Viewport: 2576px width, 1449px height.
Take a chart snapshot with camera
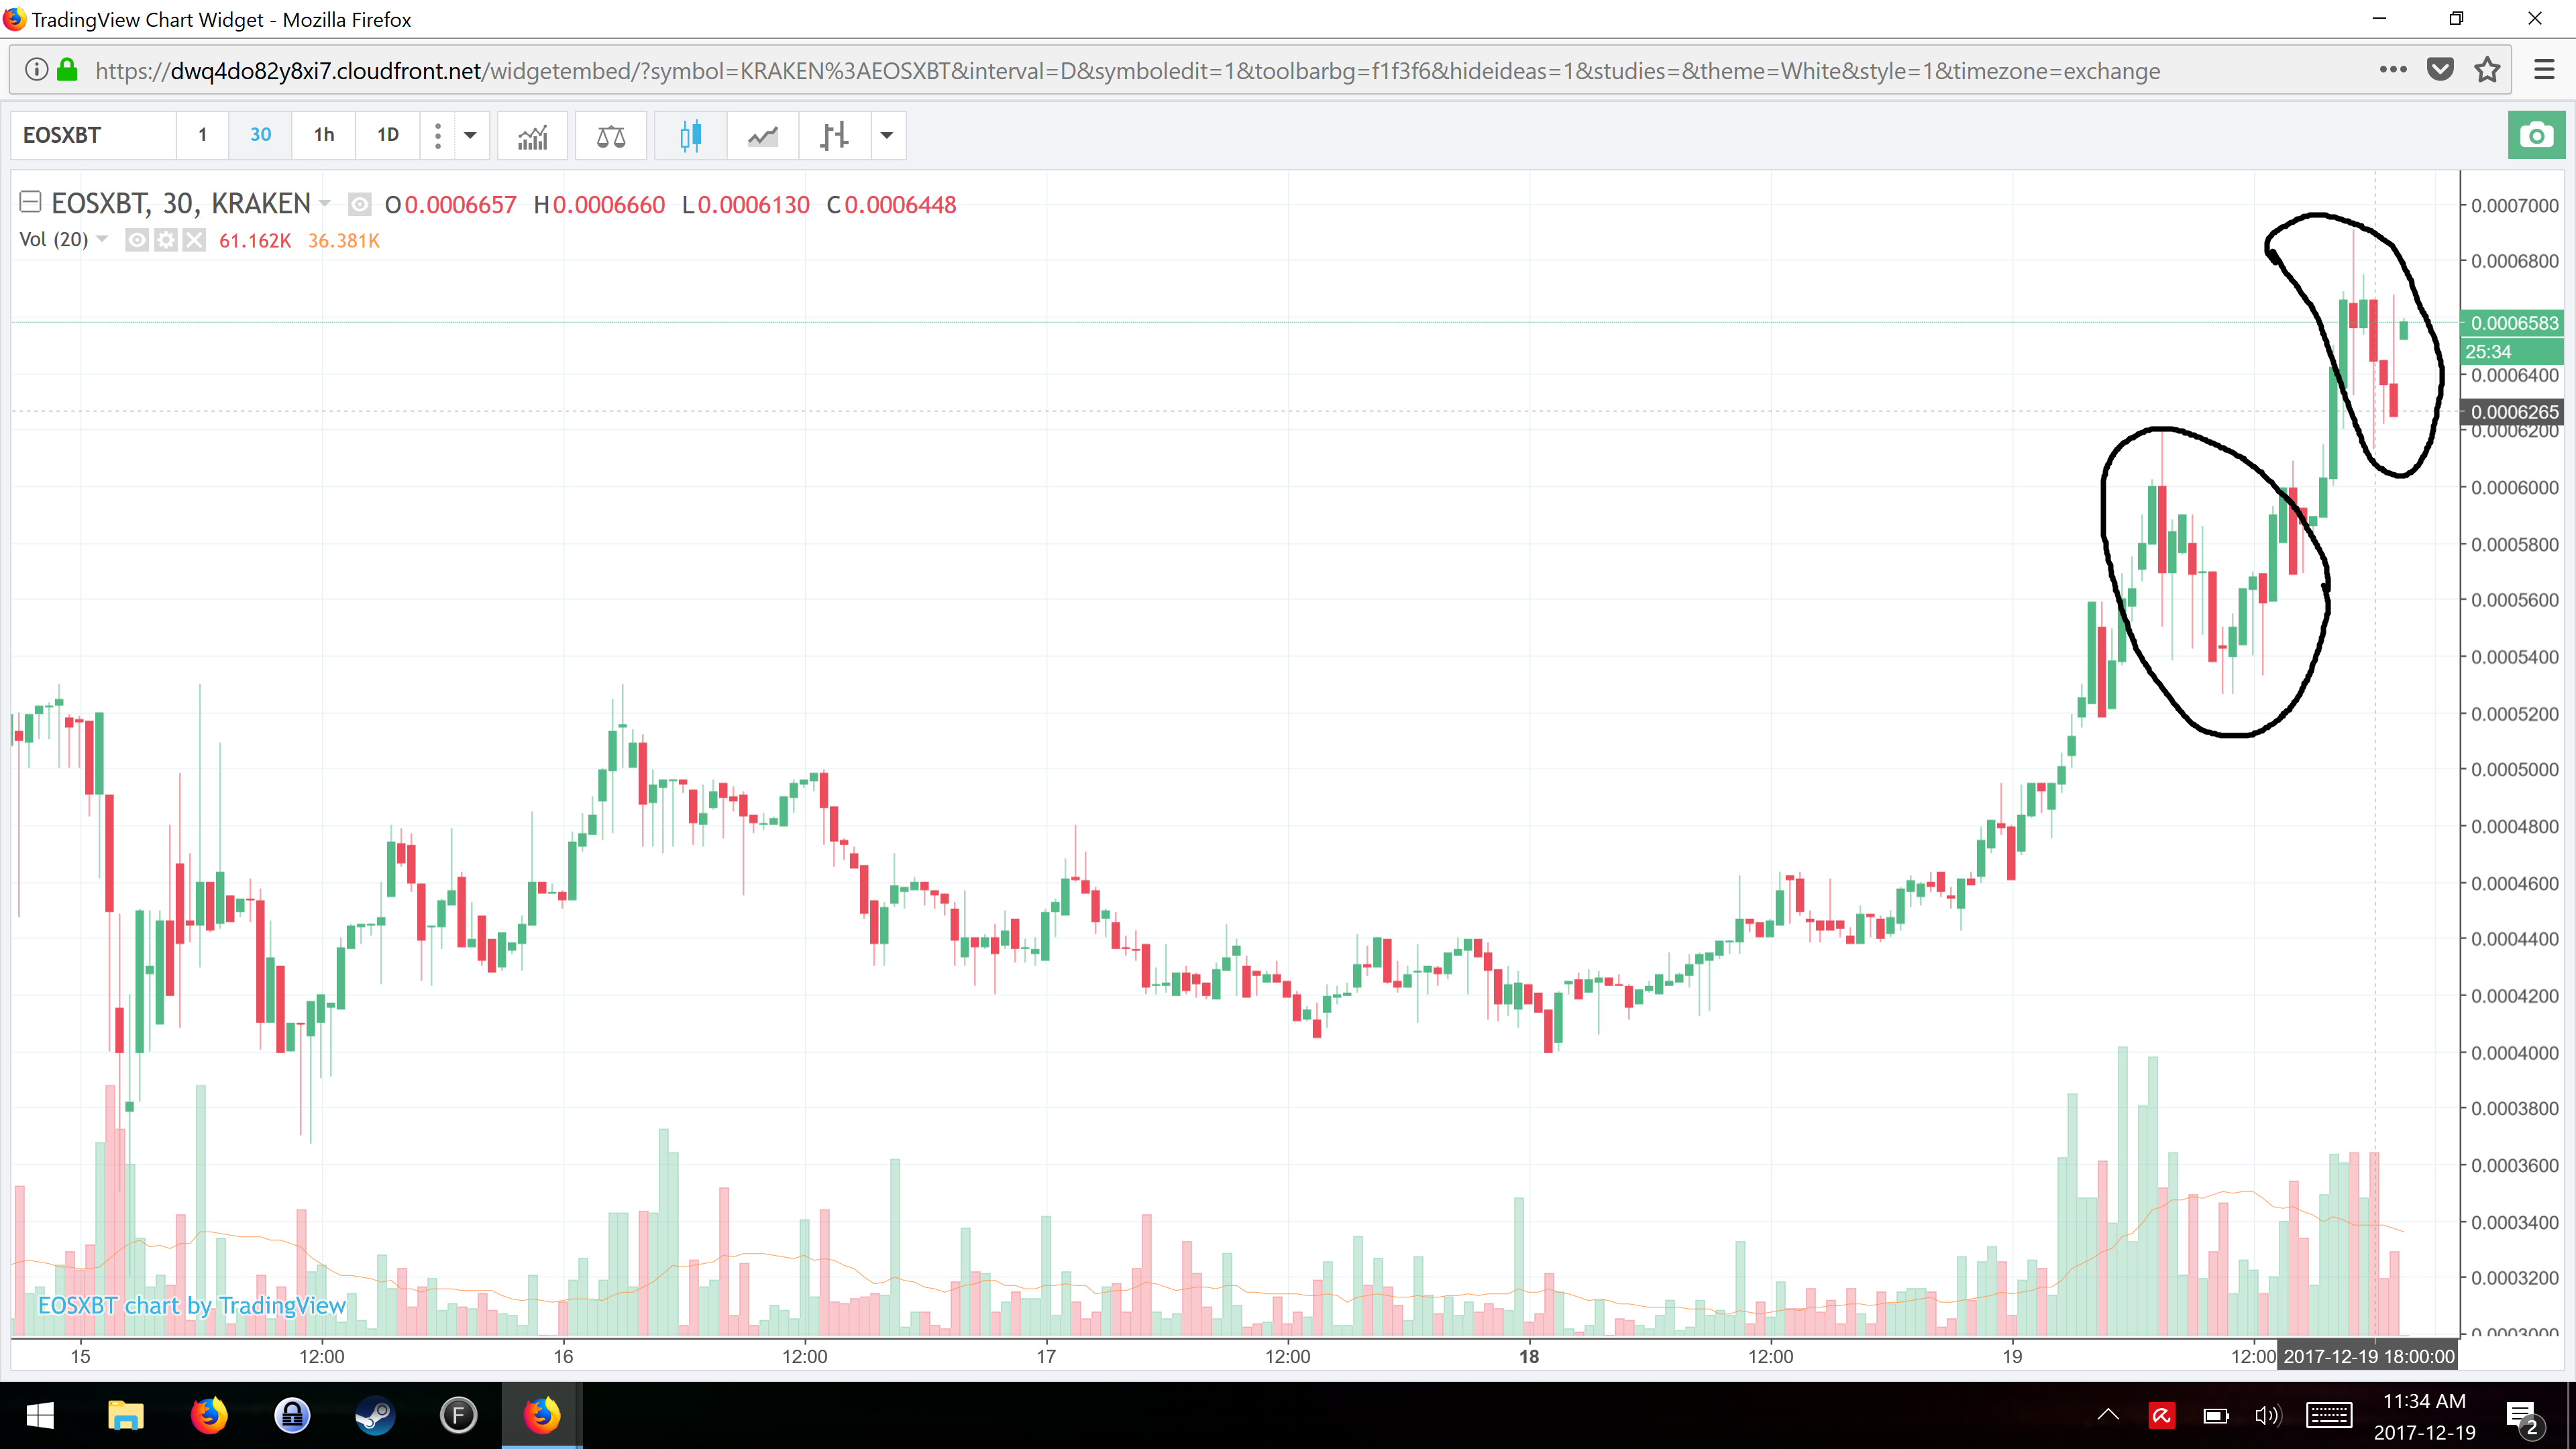[2535, 135]
